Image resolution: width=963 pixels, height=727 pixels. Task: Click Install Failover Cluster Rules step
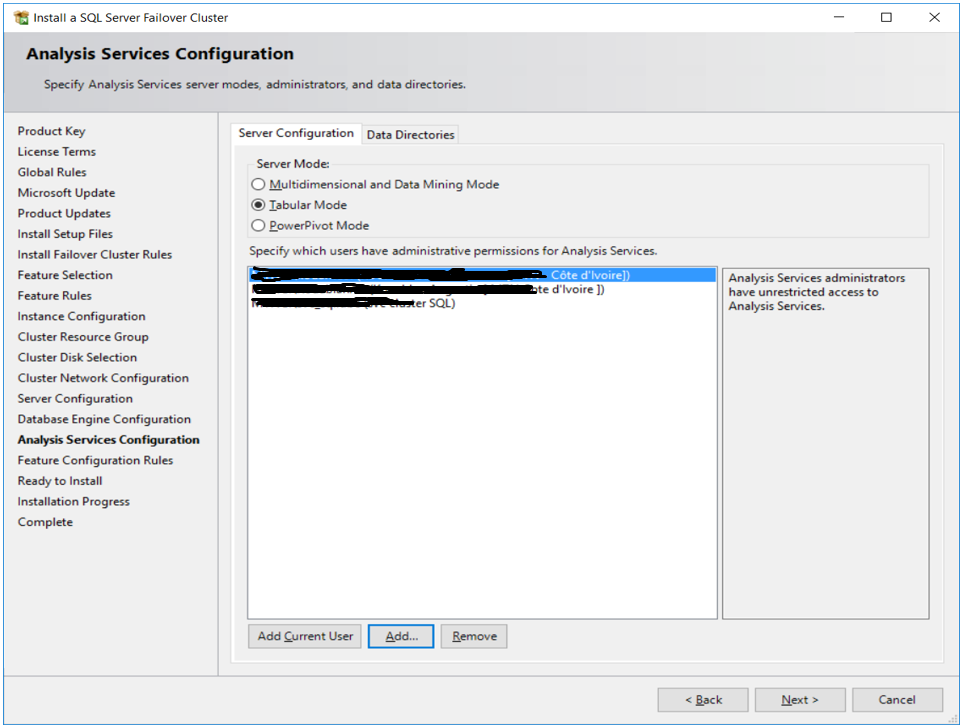(x=95, y=255)
